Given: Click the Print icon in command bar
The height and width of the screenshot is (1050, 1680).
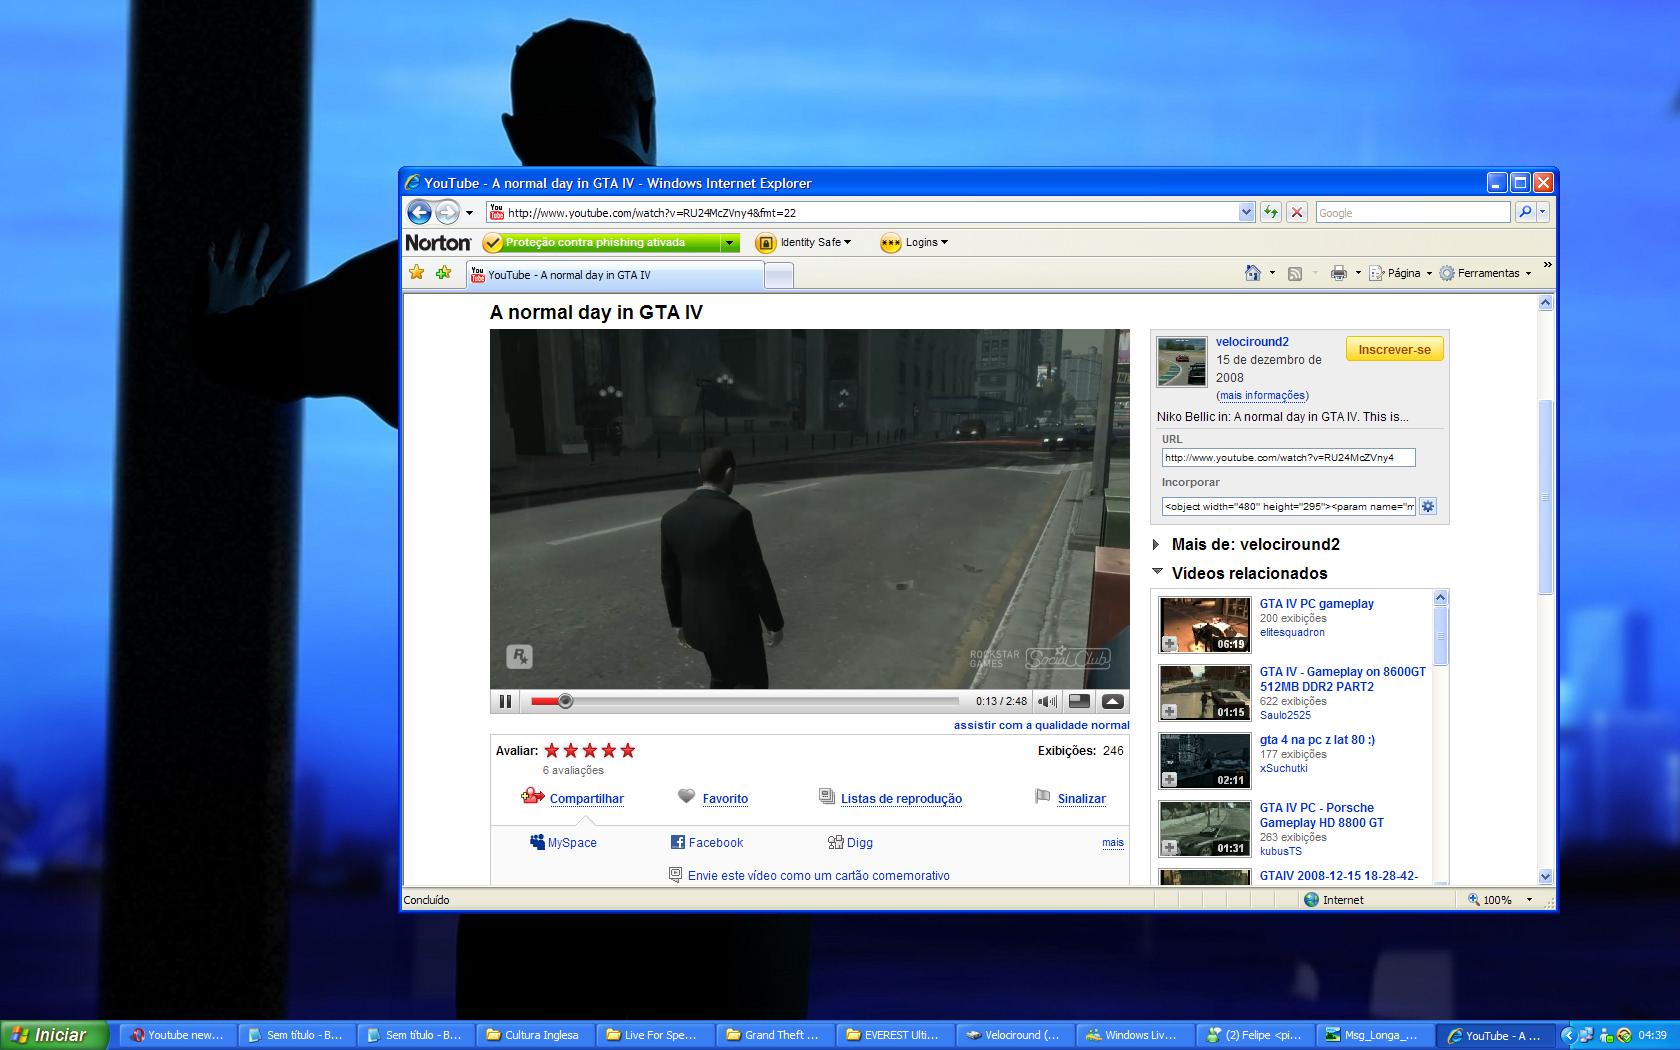Looking at the screenshot, I should coord(1338,273).
